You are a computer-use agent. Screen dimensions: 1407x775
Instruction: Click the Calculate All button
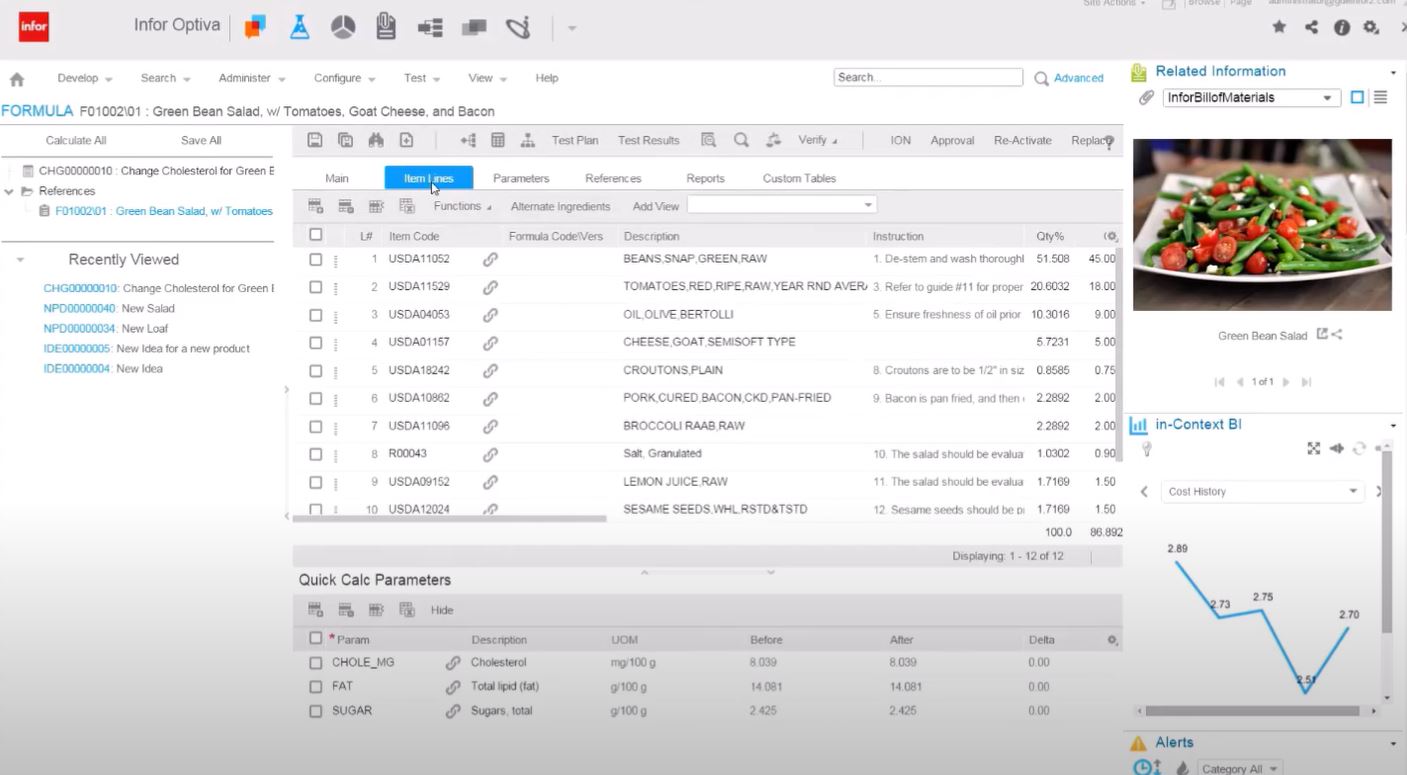[75, 140]
